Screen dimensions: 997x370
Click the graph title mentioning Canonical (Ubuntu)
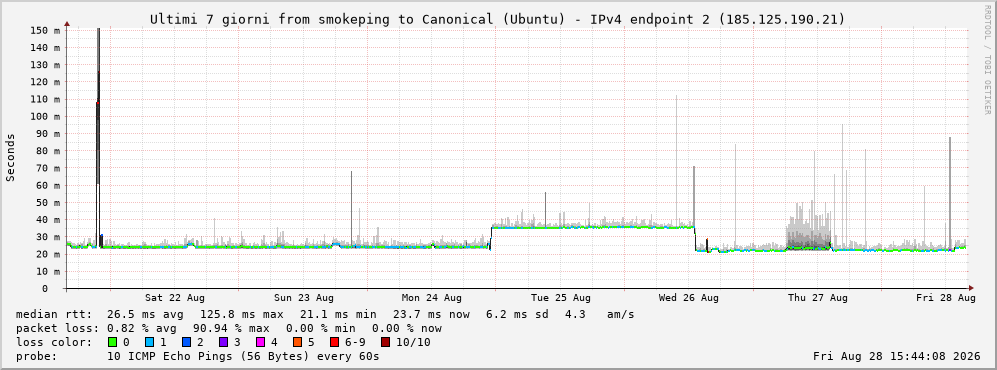pos(498,20)
